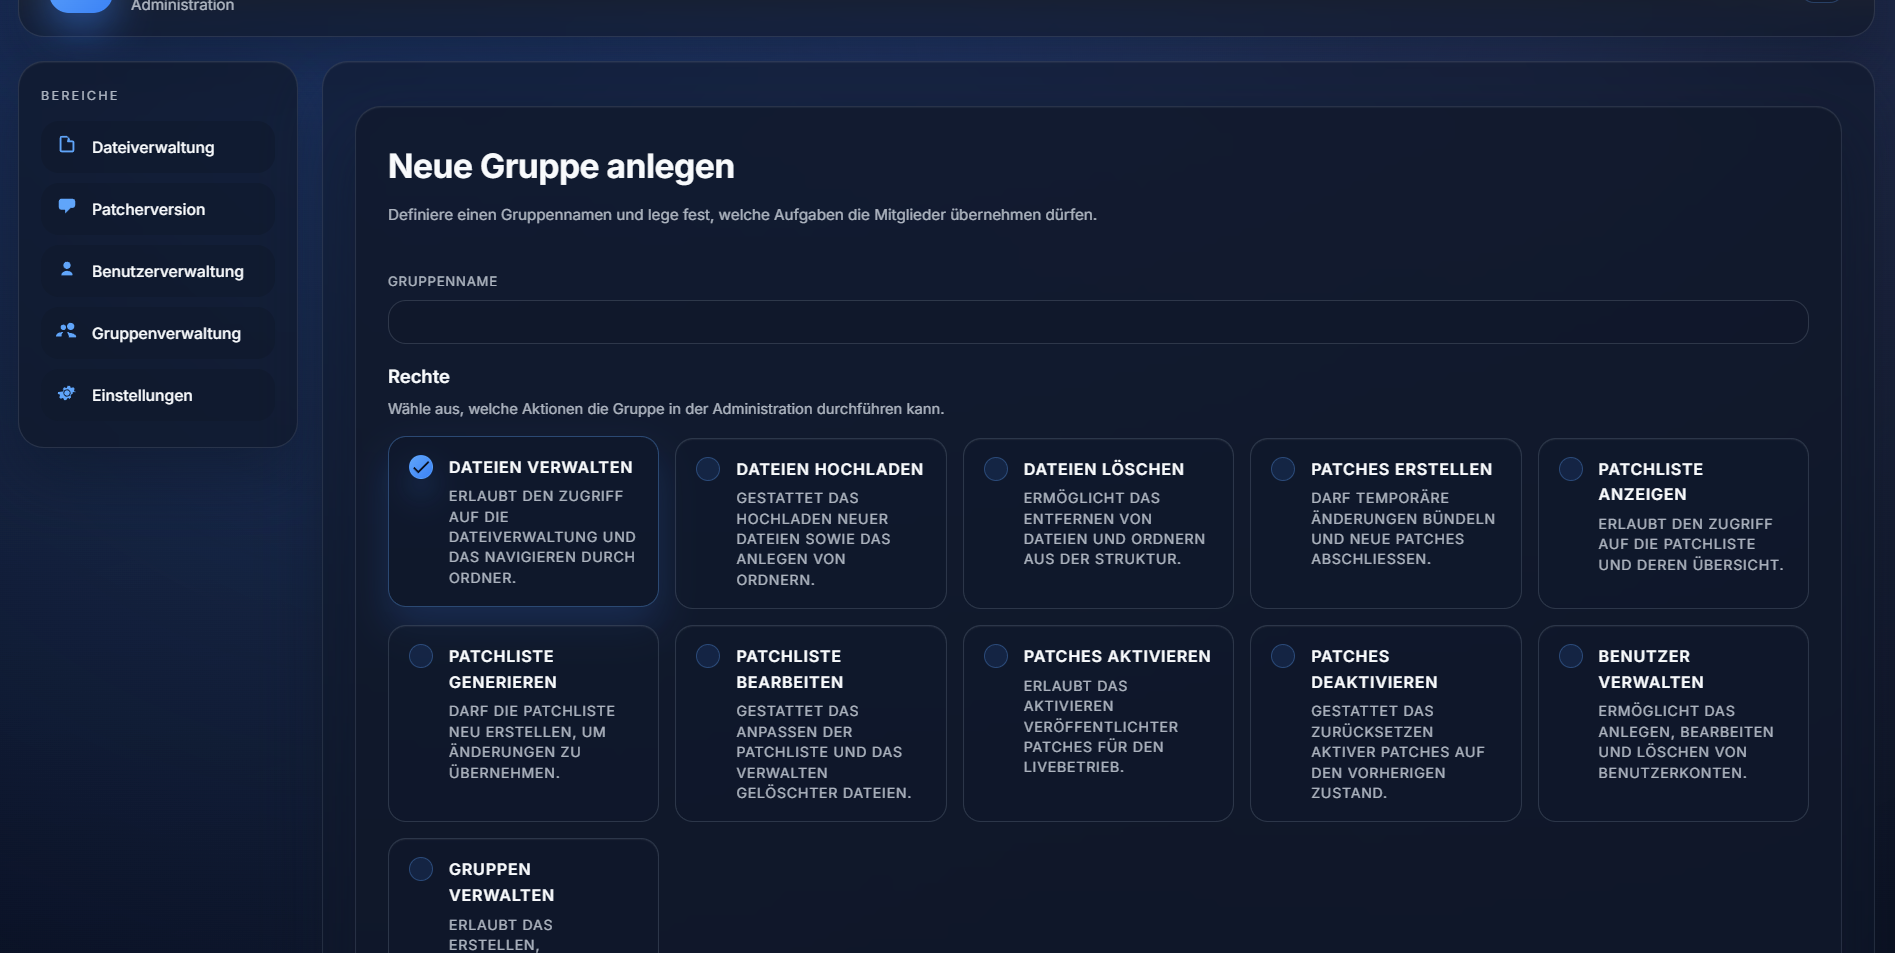Tick the Patchliste generieren checkbox
Screen dimensions: 1895x953
coord(421,656)
